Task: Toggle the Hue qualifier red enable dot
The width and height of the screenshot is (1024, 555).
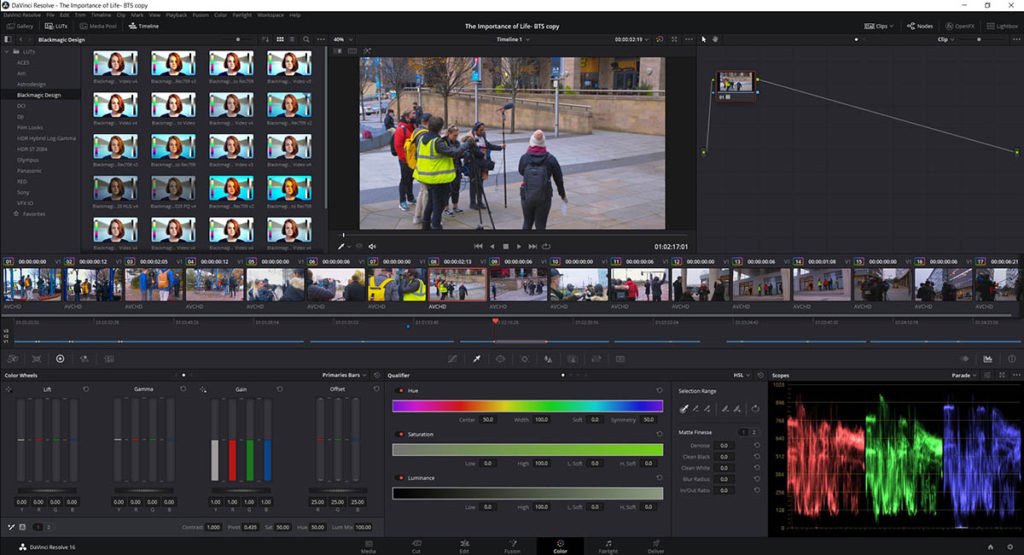Action: coord(401,391)
